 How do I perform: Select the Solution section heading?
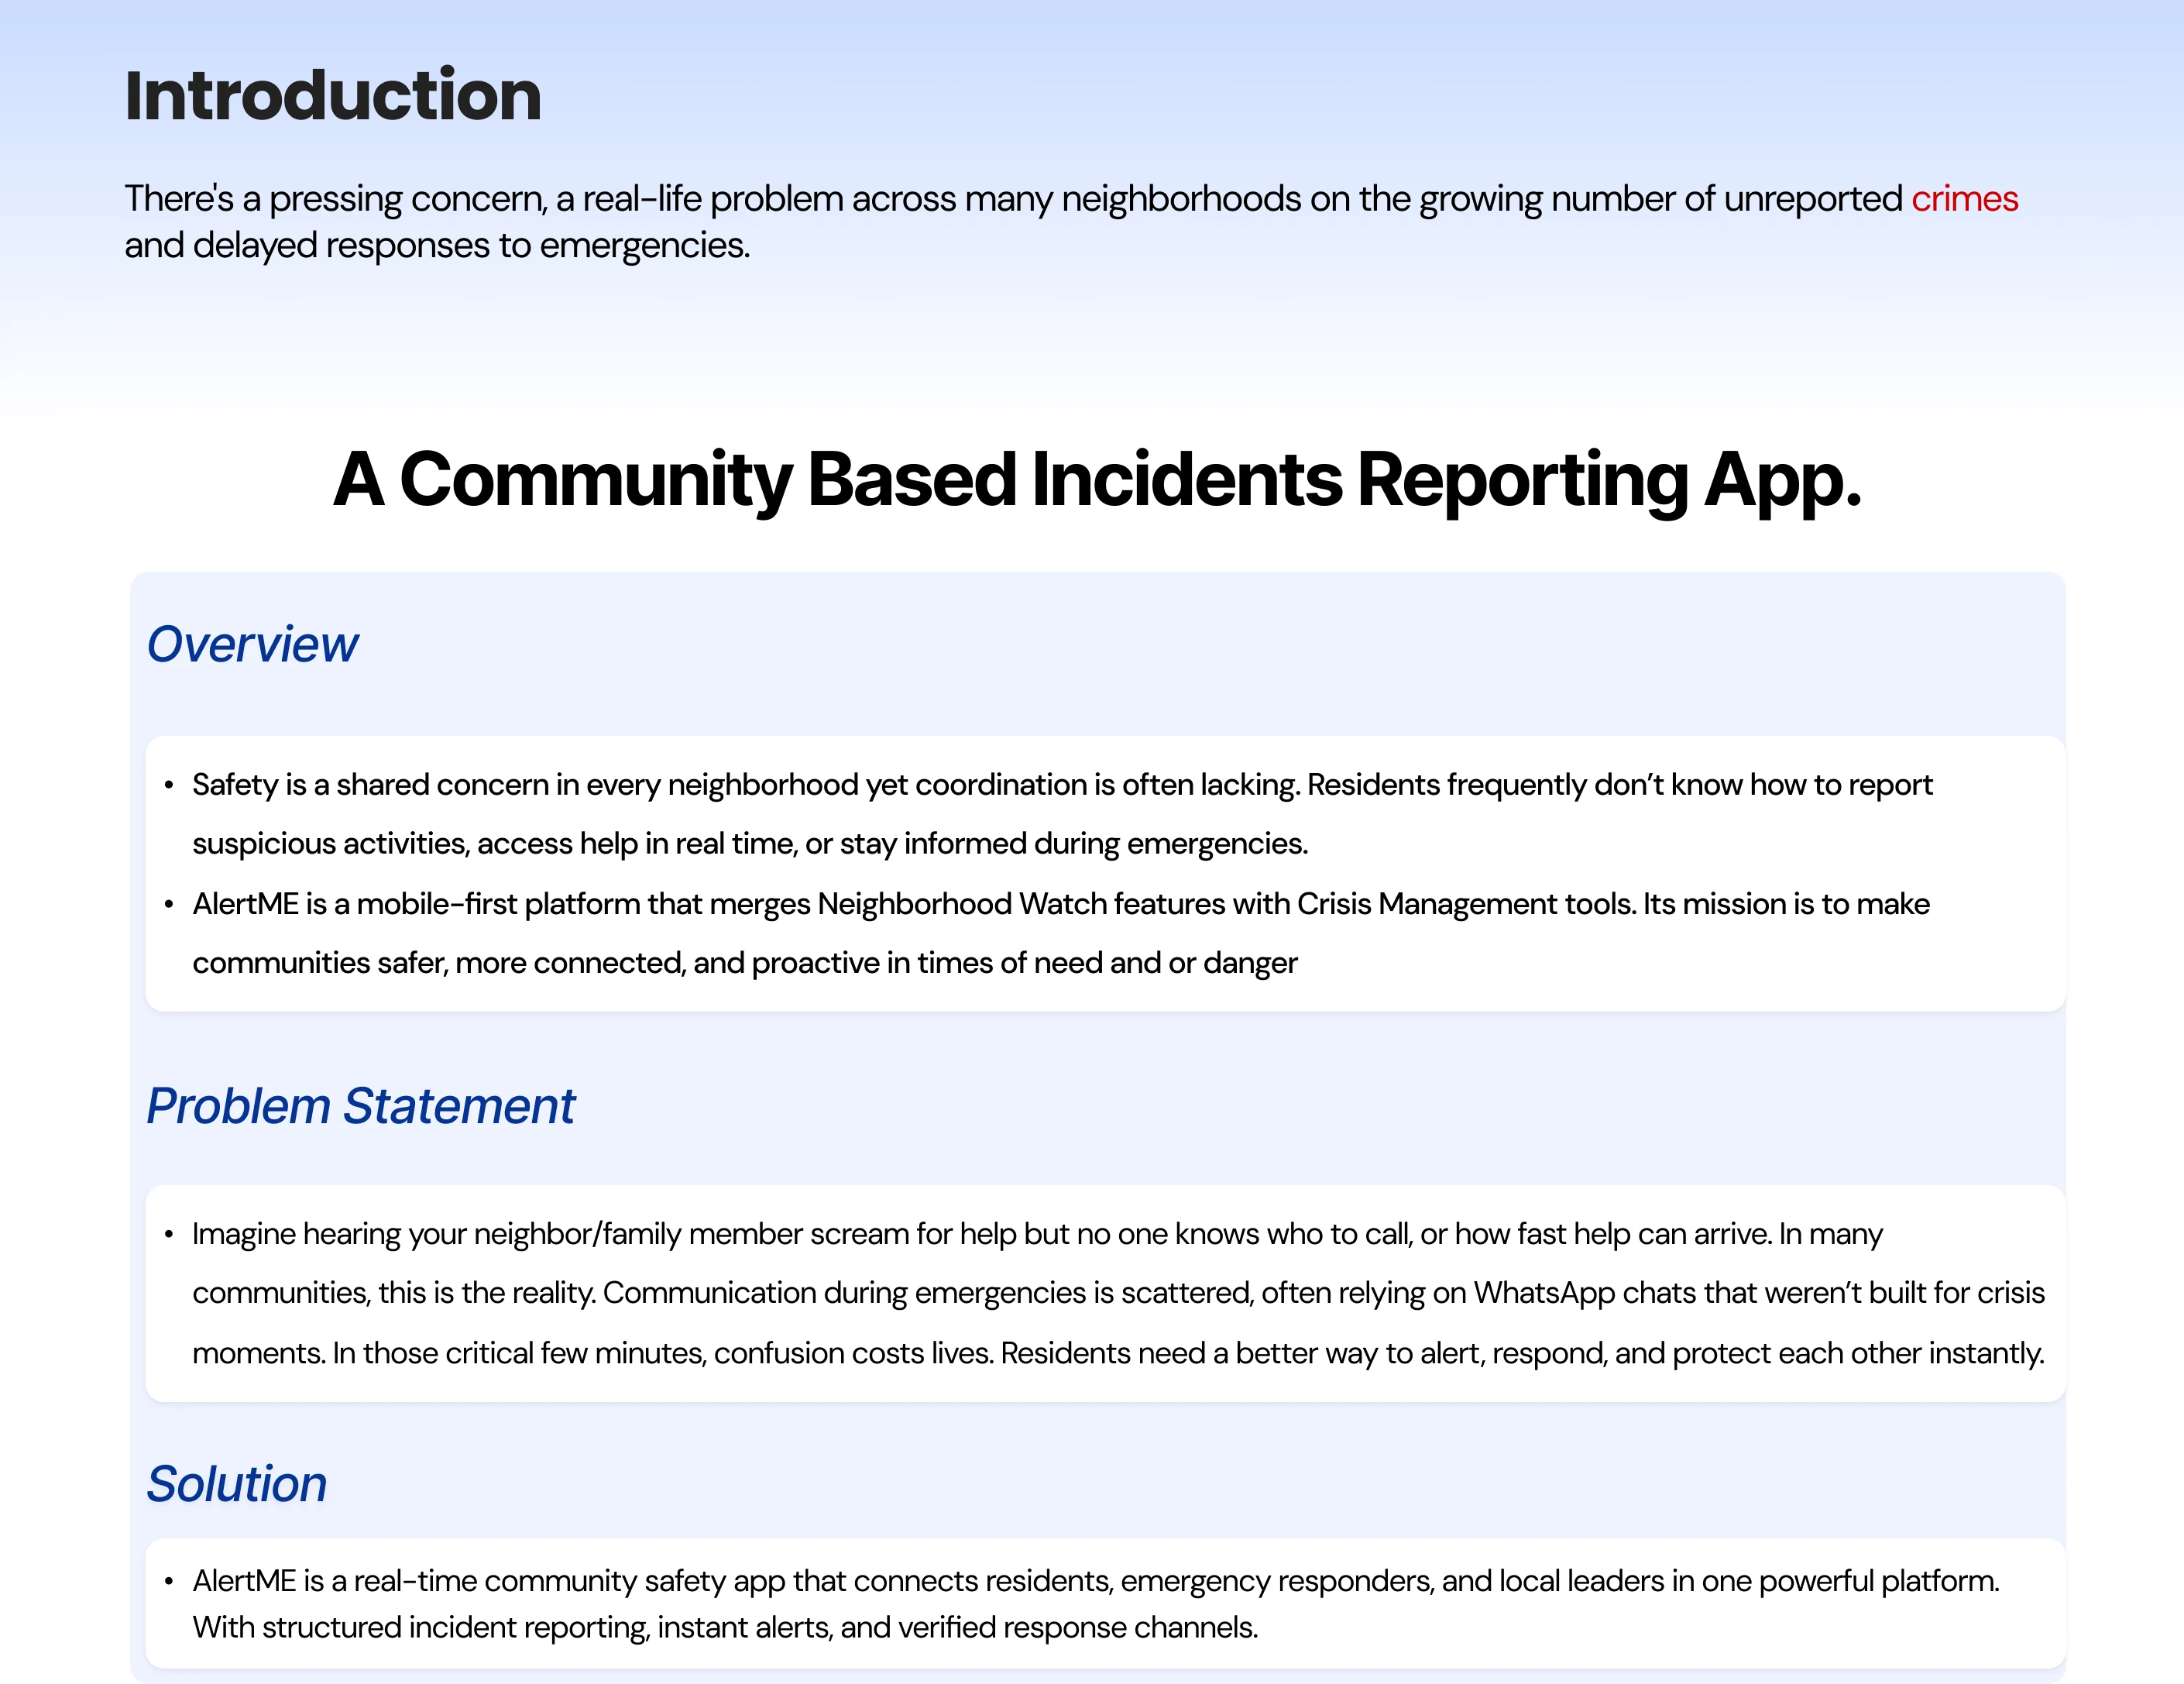[237, 1484]
